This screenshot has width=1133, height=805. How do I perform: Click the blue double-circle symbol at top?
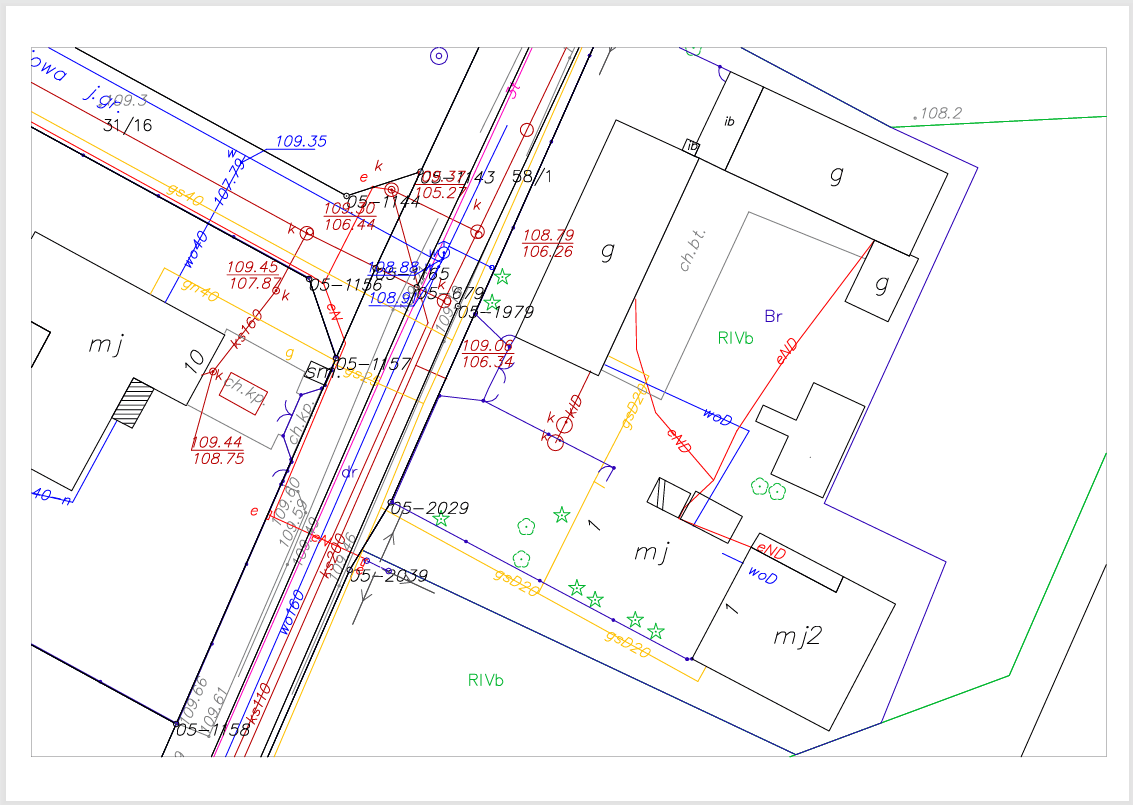click(438, 56)
